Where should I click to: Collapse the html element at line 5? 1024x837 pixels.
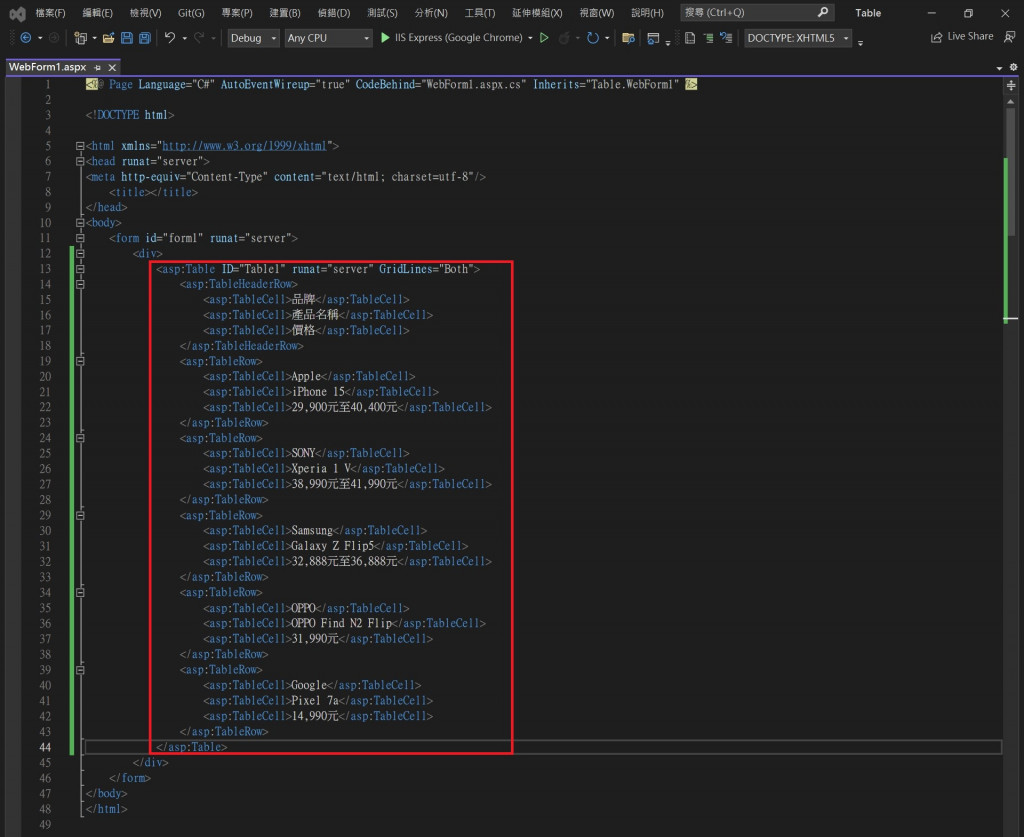pos(80,146)
